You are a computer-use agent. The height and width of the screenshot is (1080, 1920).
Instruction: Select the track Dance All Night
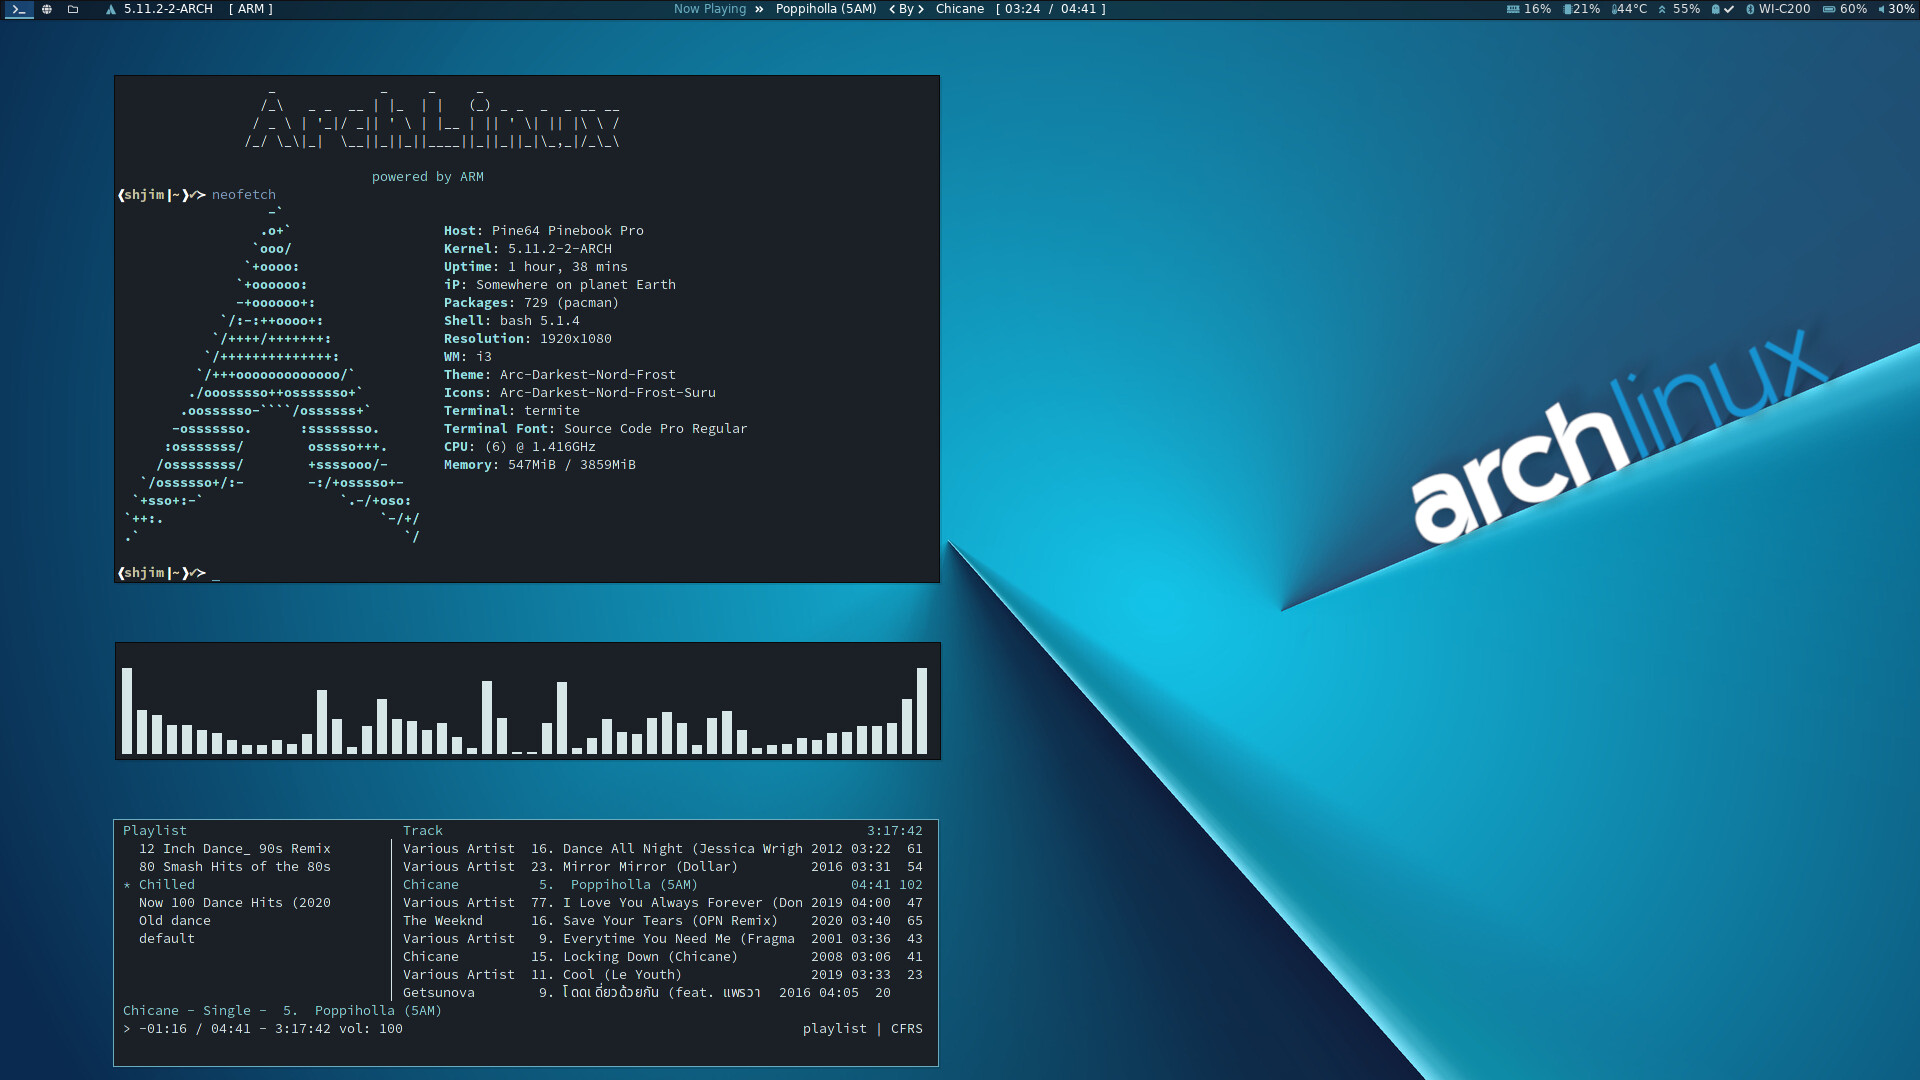[662, 849]
